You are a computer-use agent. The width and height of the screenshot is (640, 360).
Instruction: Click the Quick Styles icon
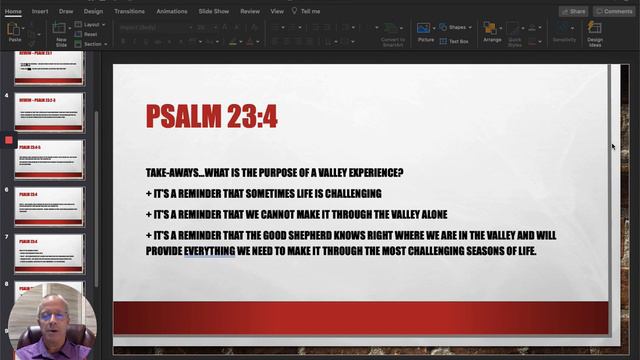[x=513, y=28]
